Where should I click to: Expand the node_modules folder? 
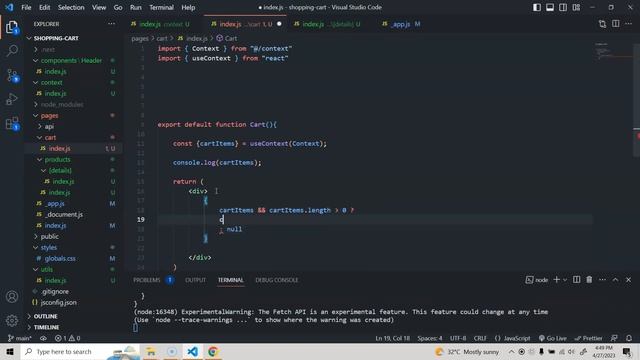pos(62,104)
